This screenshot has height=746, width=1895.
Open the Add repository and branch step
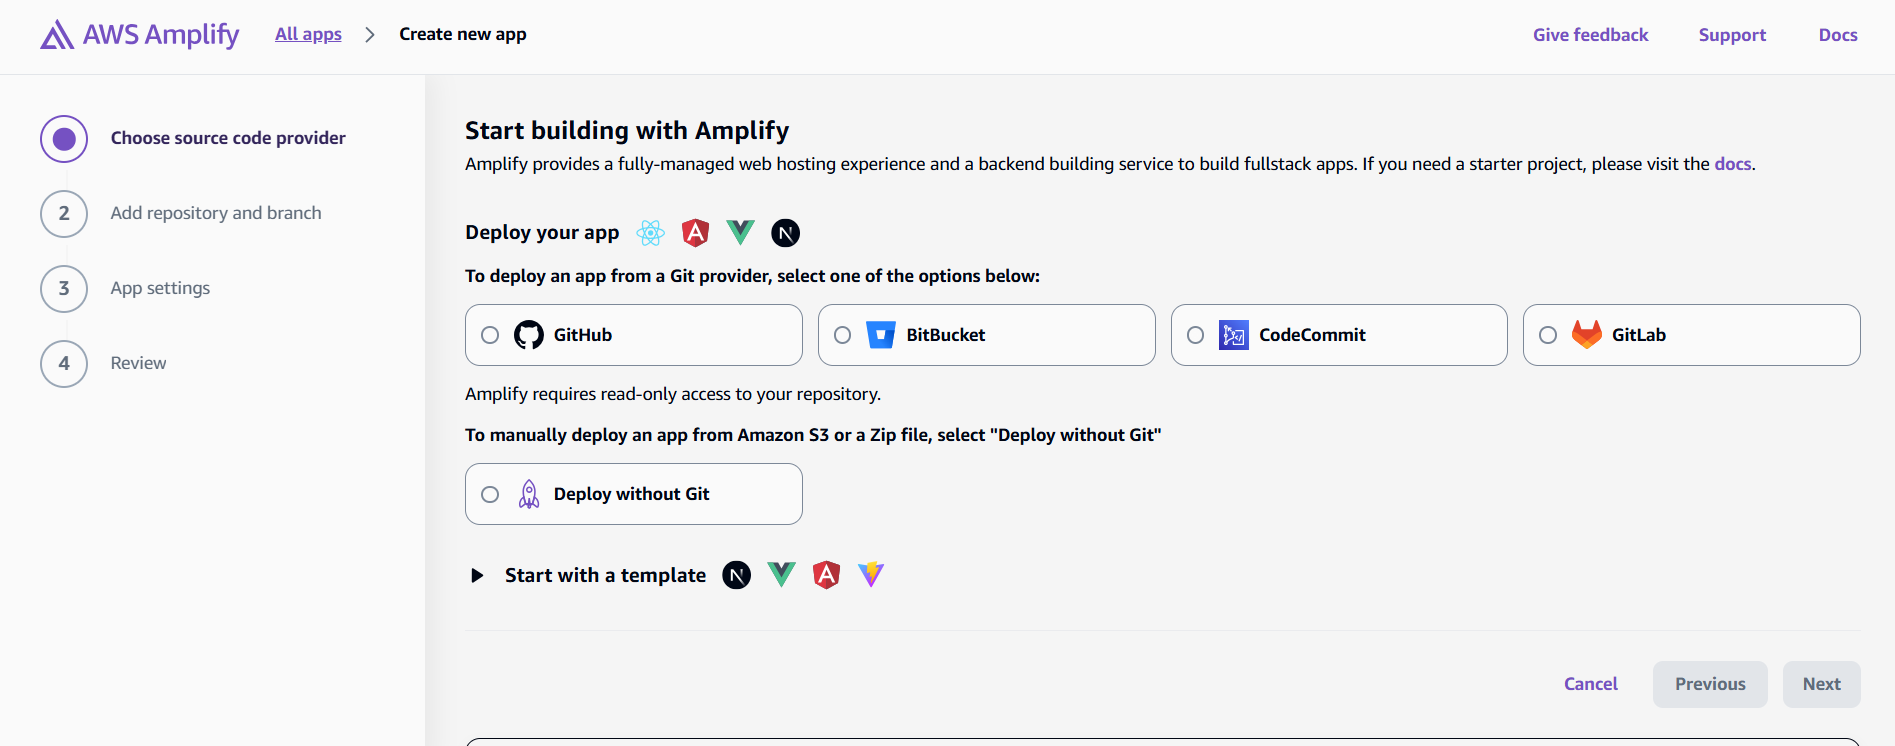click(x=216, y=212)
